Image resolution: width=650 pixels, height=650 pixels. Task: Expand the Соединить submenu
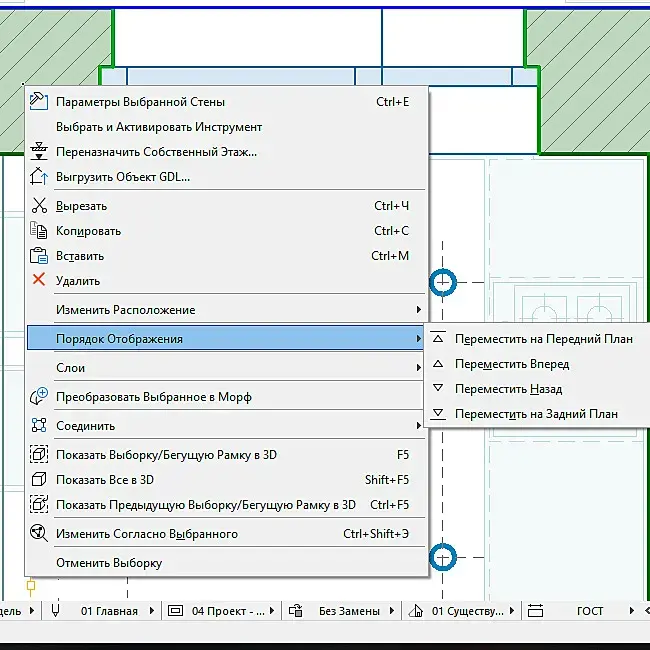pyautogui.click(x=226, y=426)
